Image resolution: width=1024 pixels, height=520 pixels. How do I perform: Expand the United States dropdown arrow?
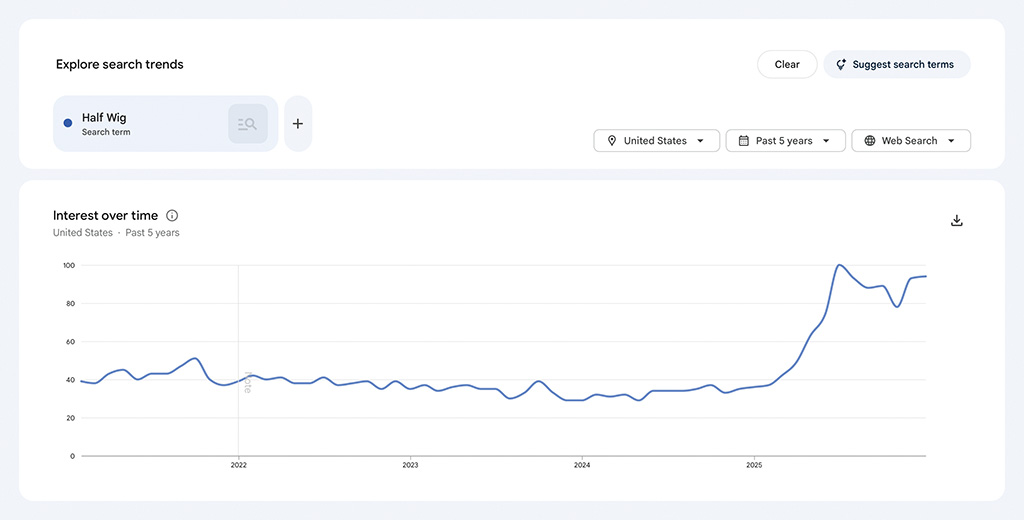point(701,141)
